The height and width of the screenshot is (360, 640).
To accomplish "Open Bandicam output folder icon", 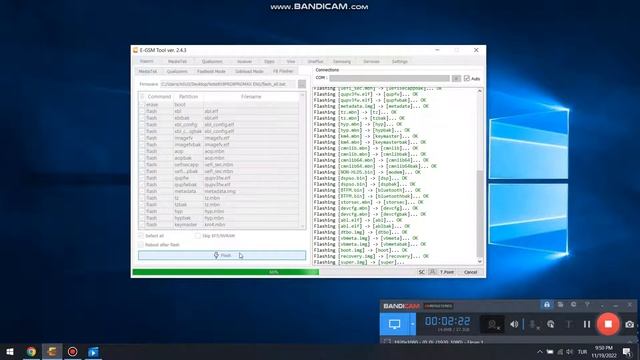I will point(560,305).
